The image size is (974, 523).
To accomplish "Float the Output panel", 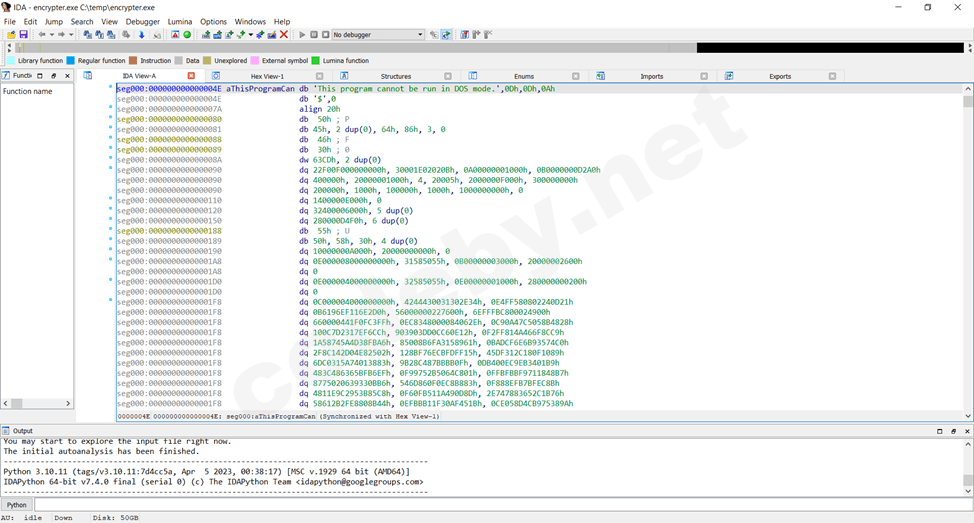I will coord(954,430).
